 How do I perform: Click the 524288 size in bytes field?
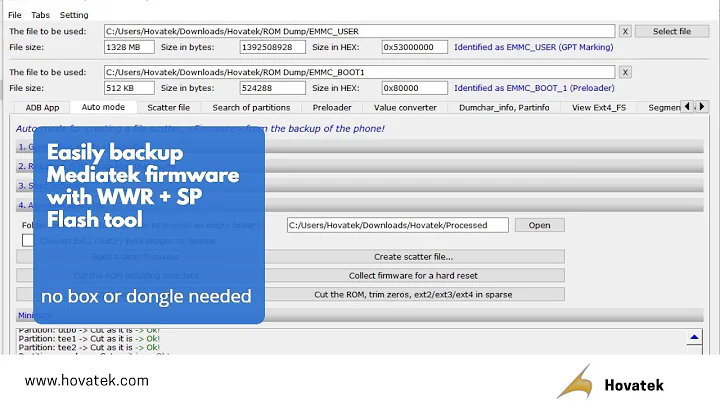pos(272,88)
